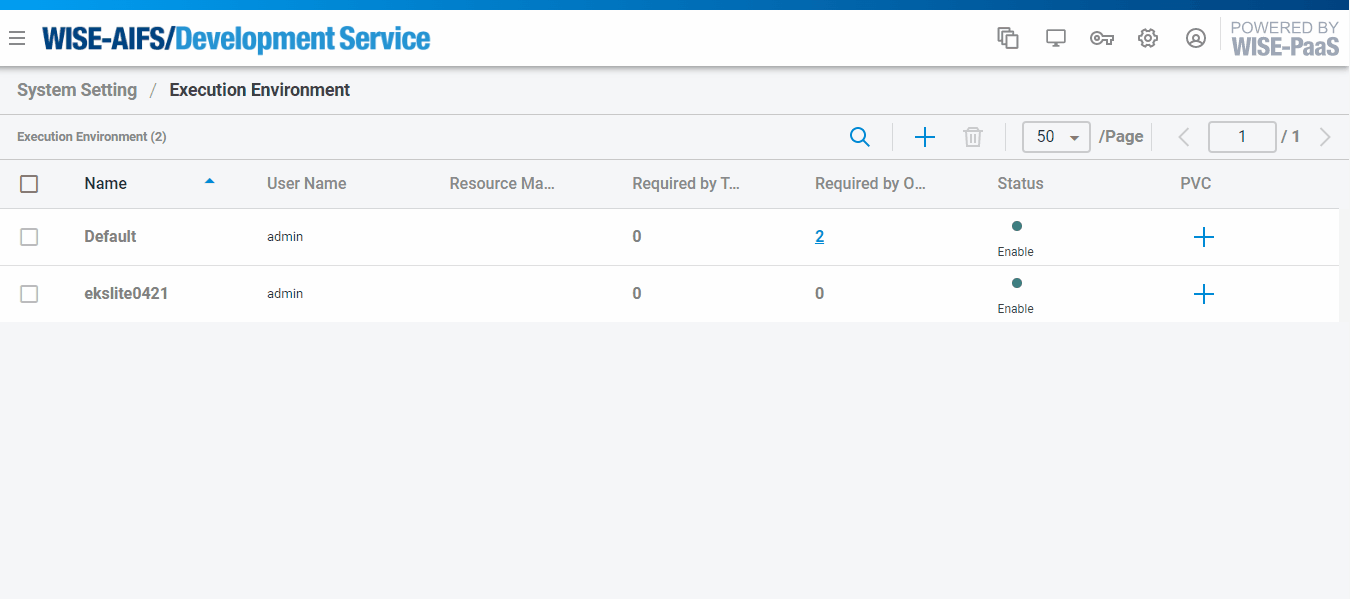Go to next page arrow
Image resolution: width=1350 pixels, height=599 pixels.
point(1325,137)
